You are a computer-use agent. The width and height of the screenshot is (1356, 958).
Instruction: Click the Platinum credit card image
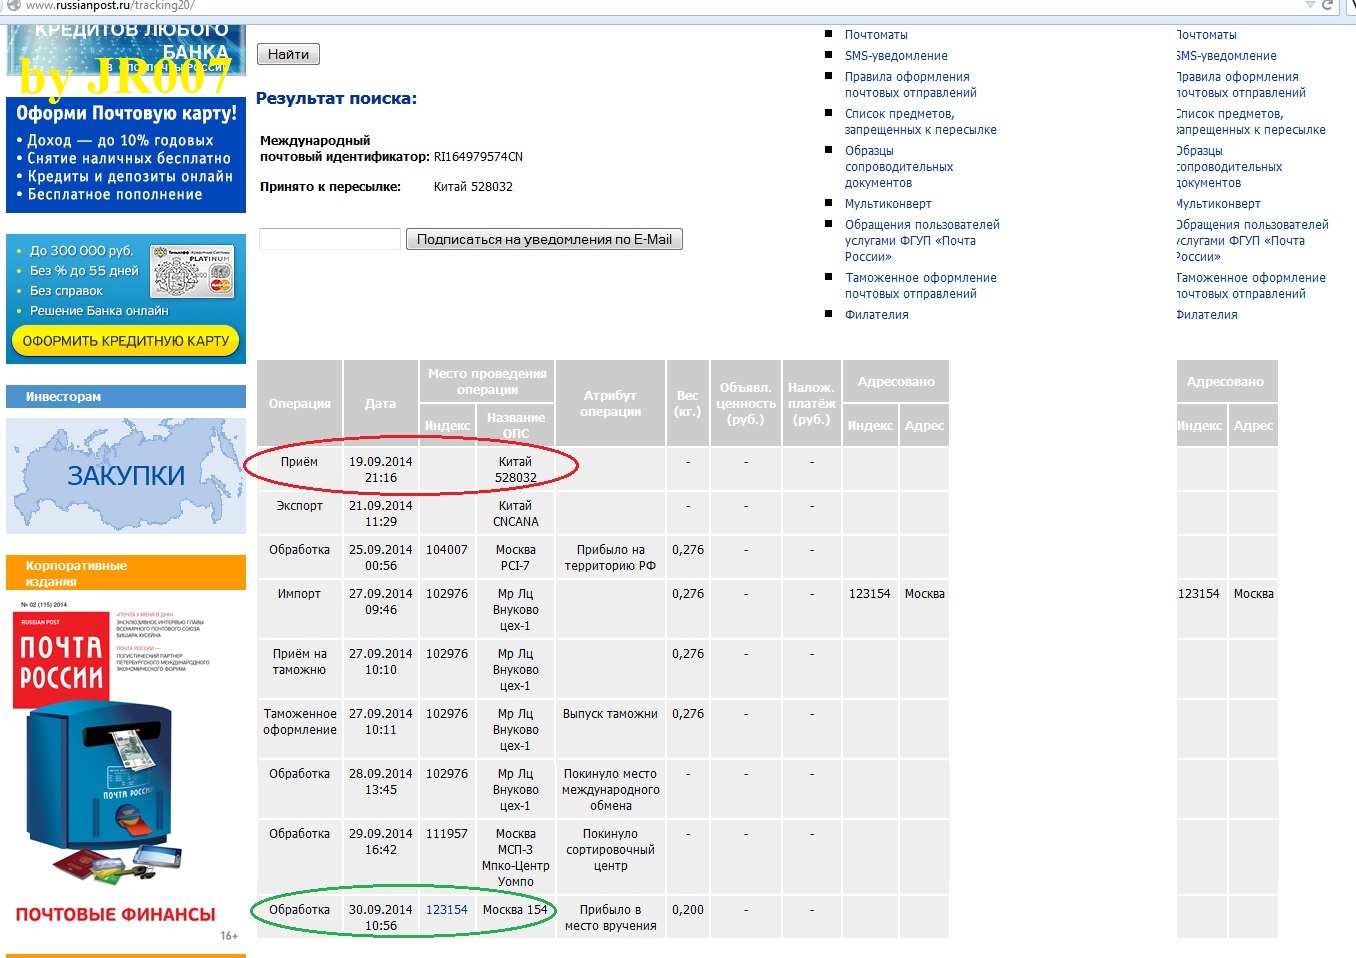click(192, 271)
